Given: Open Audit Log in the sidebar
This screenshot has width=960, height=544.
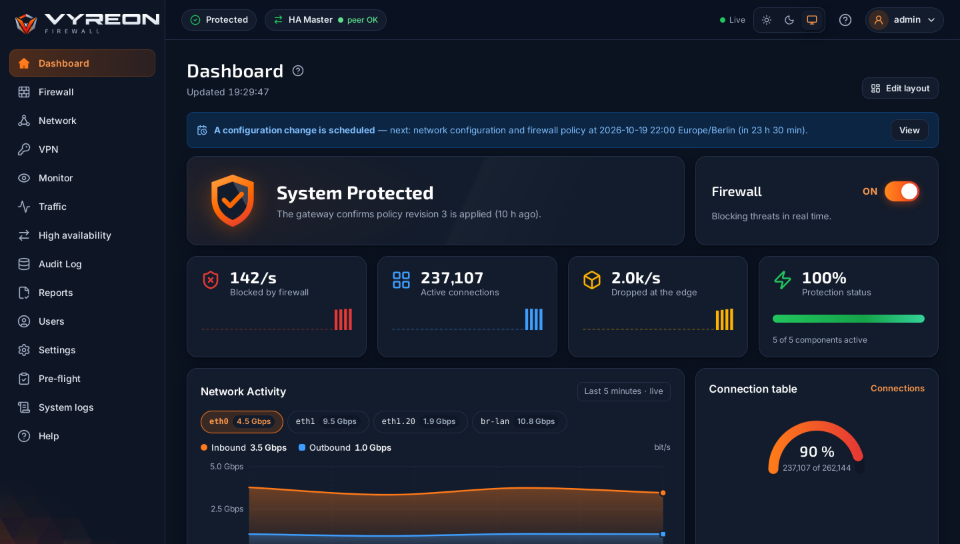Looking at the screenshot, I should point(82,264).
